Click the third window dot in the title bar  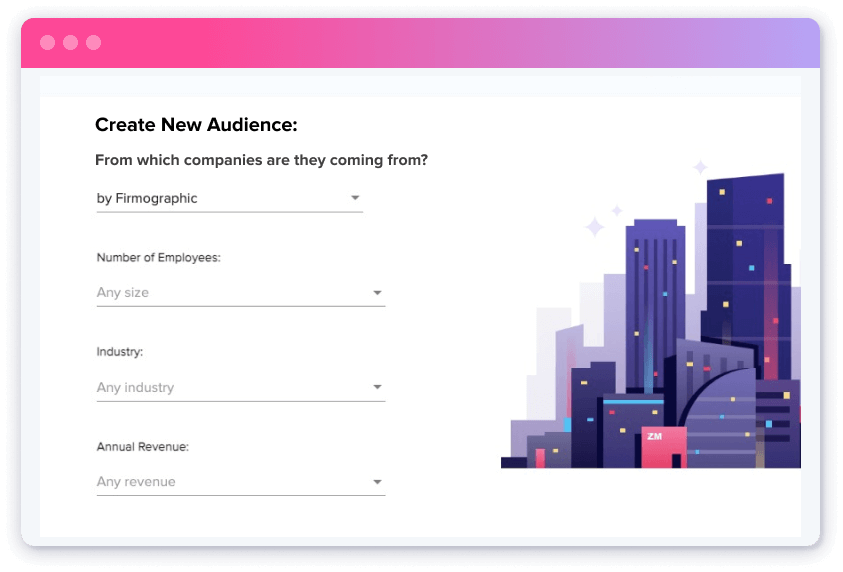(94, 42)
